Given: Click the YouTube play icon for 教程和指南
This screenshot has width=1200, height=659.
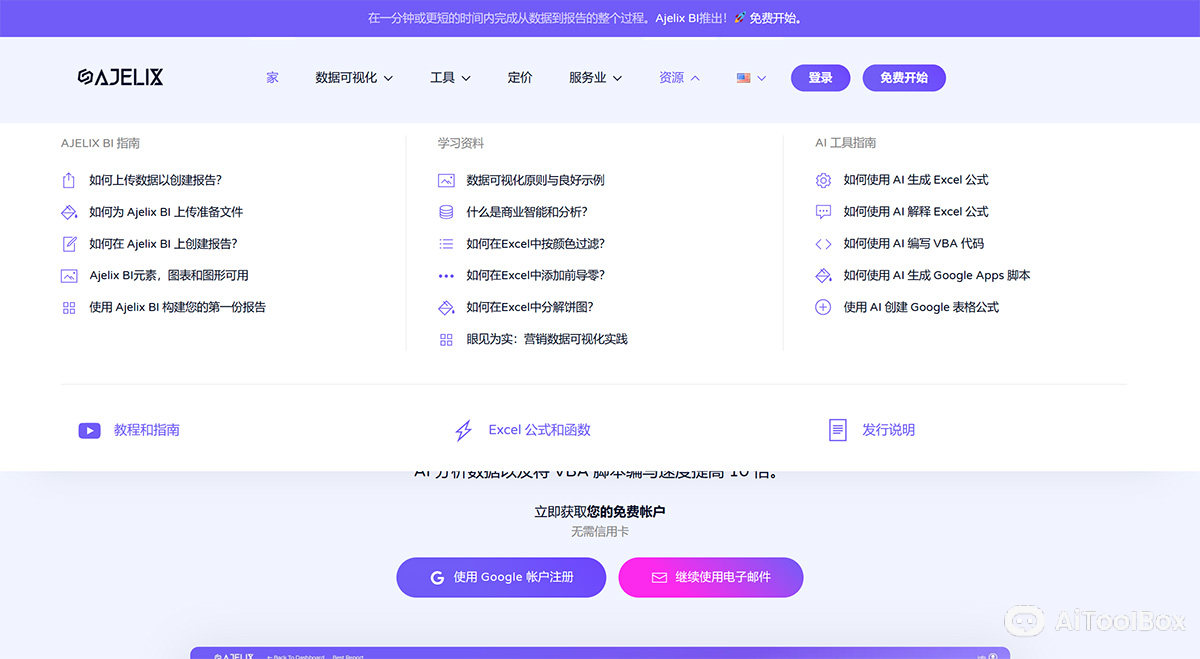Looking at the screenshot, I should tap(89, 430).
